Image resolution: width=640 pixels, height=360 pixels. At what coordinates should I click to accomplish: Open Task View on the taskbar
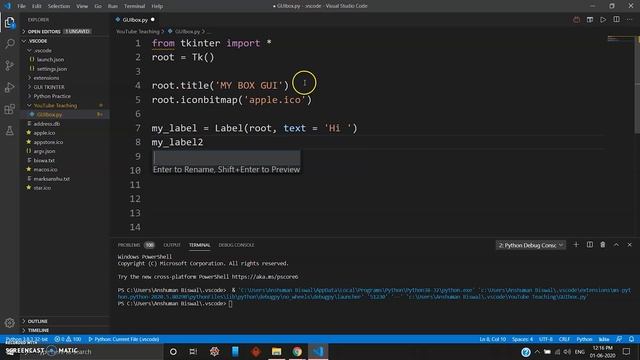pyautogui.click(x=193, y=351)
